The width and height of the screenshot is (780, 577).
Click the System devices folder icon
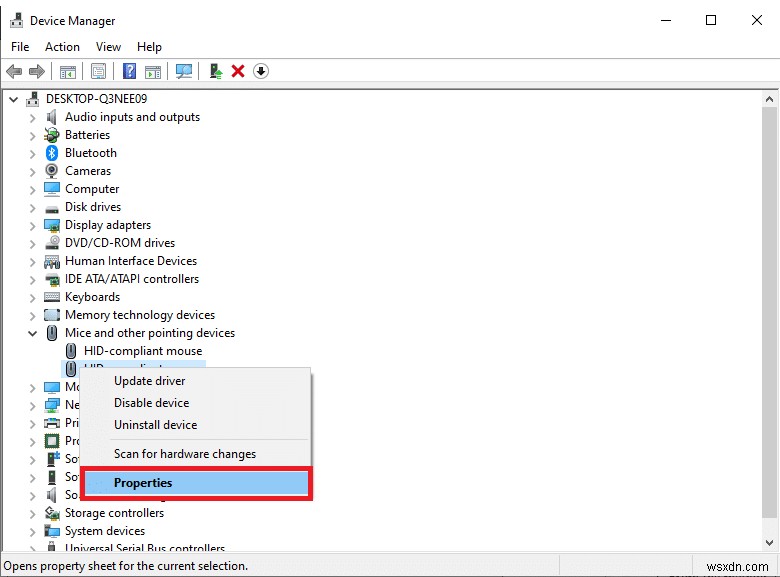[x=52, y=531]
